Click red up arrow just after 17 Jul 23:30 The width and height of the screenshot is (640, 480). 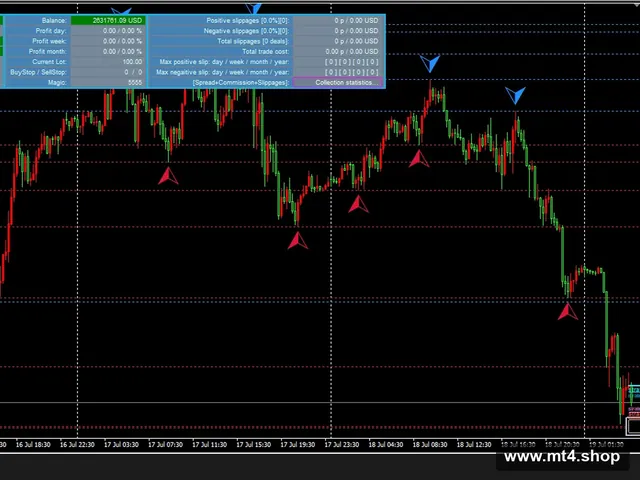tap(358, 204)
